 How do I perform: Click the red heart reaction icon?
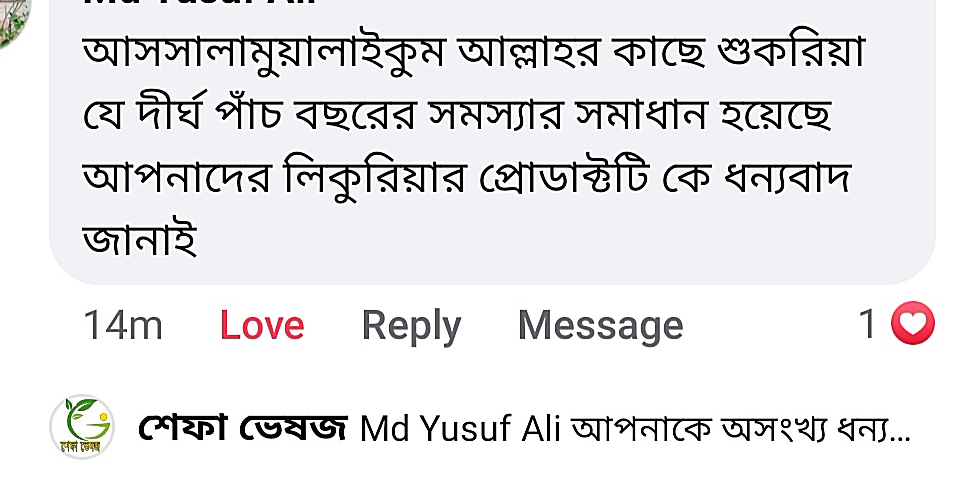coord(912,324)
